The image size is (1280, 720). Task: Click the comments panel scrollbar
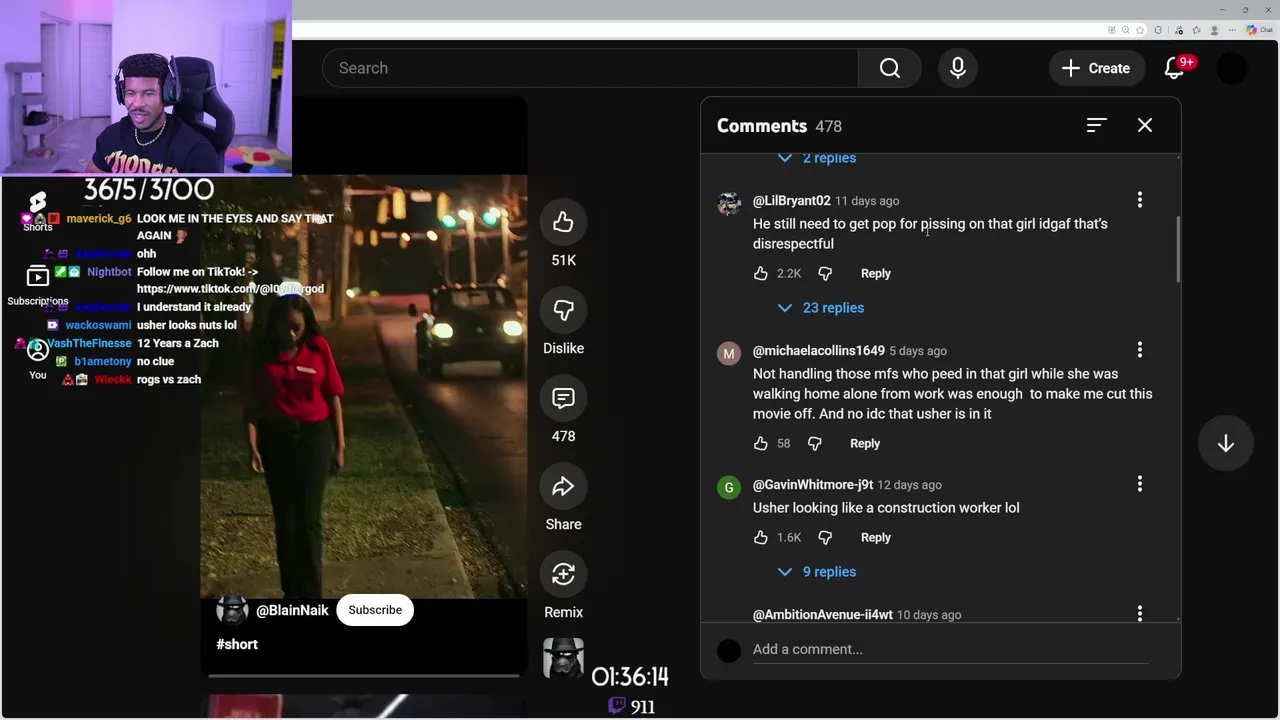1178,250
